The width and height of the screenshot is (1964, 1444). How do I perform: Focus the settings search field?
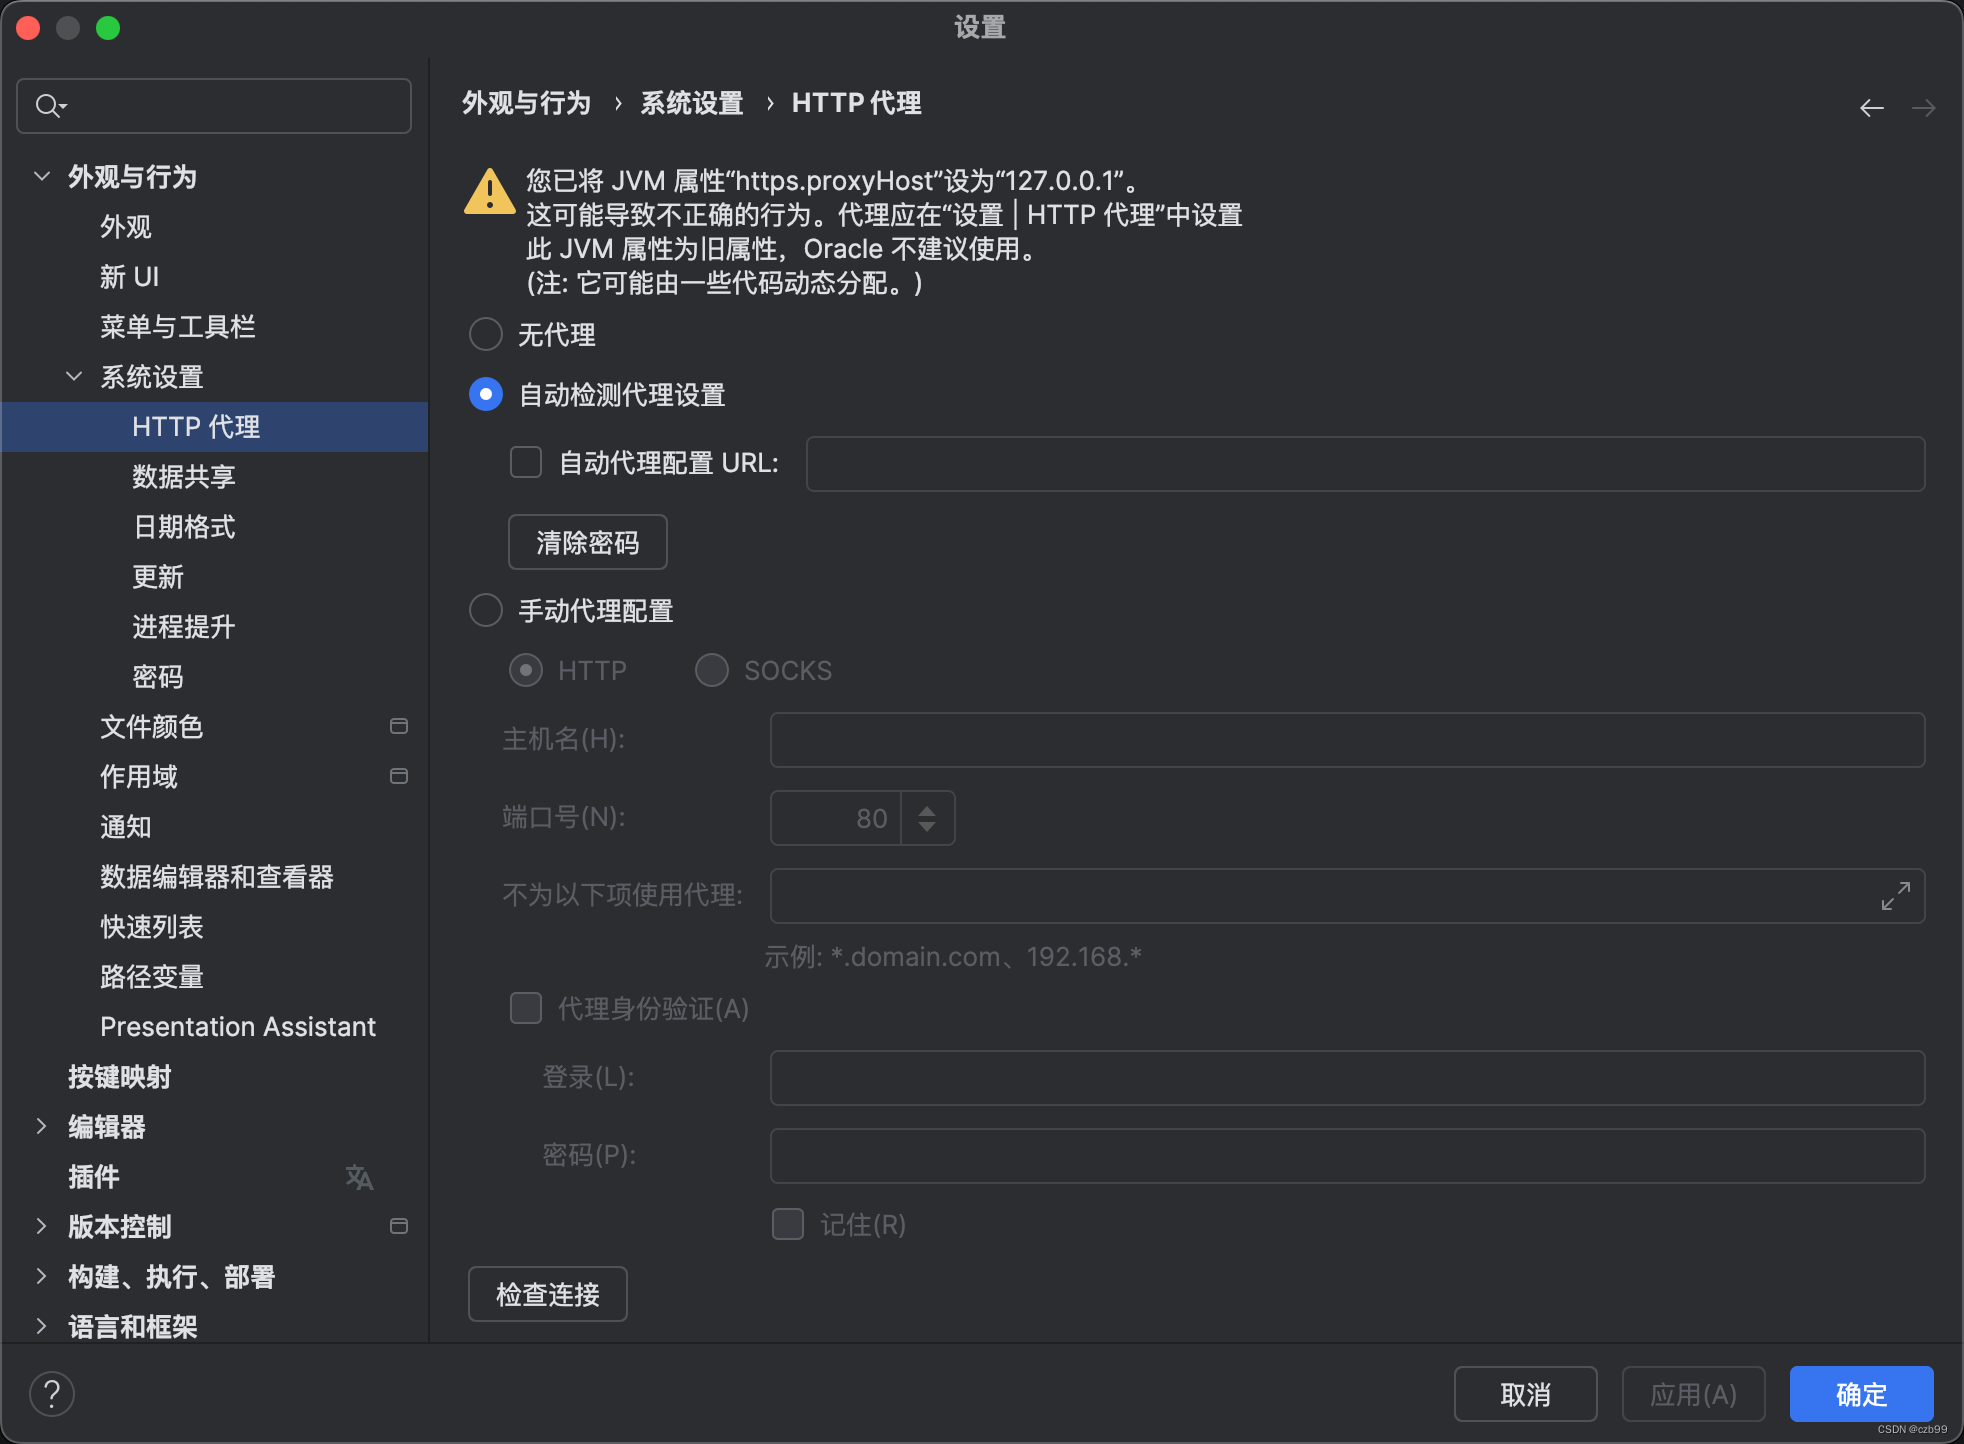(214, 106)
